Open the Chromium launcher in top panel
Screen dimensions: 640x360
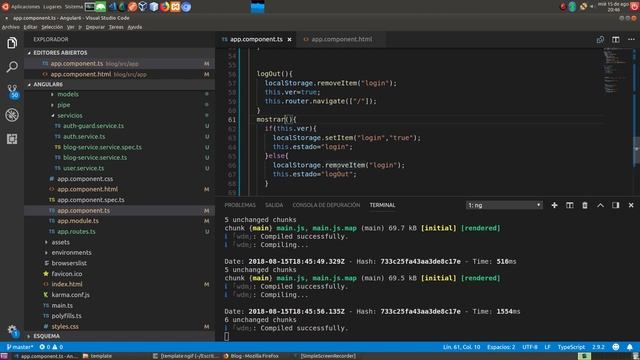(x=186, y=7)
